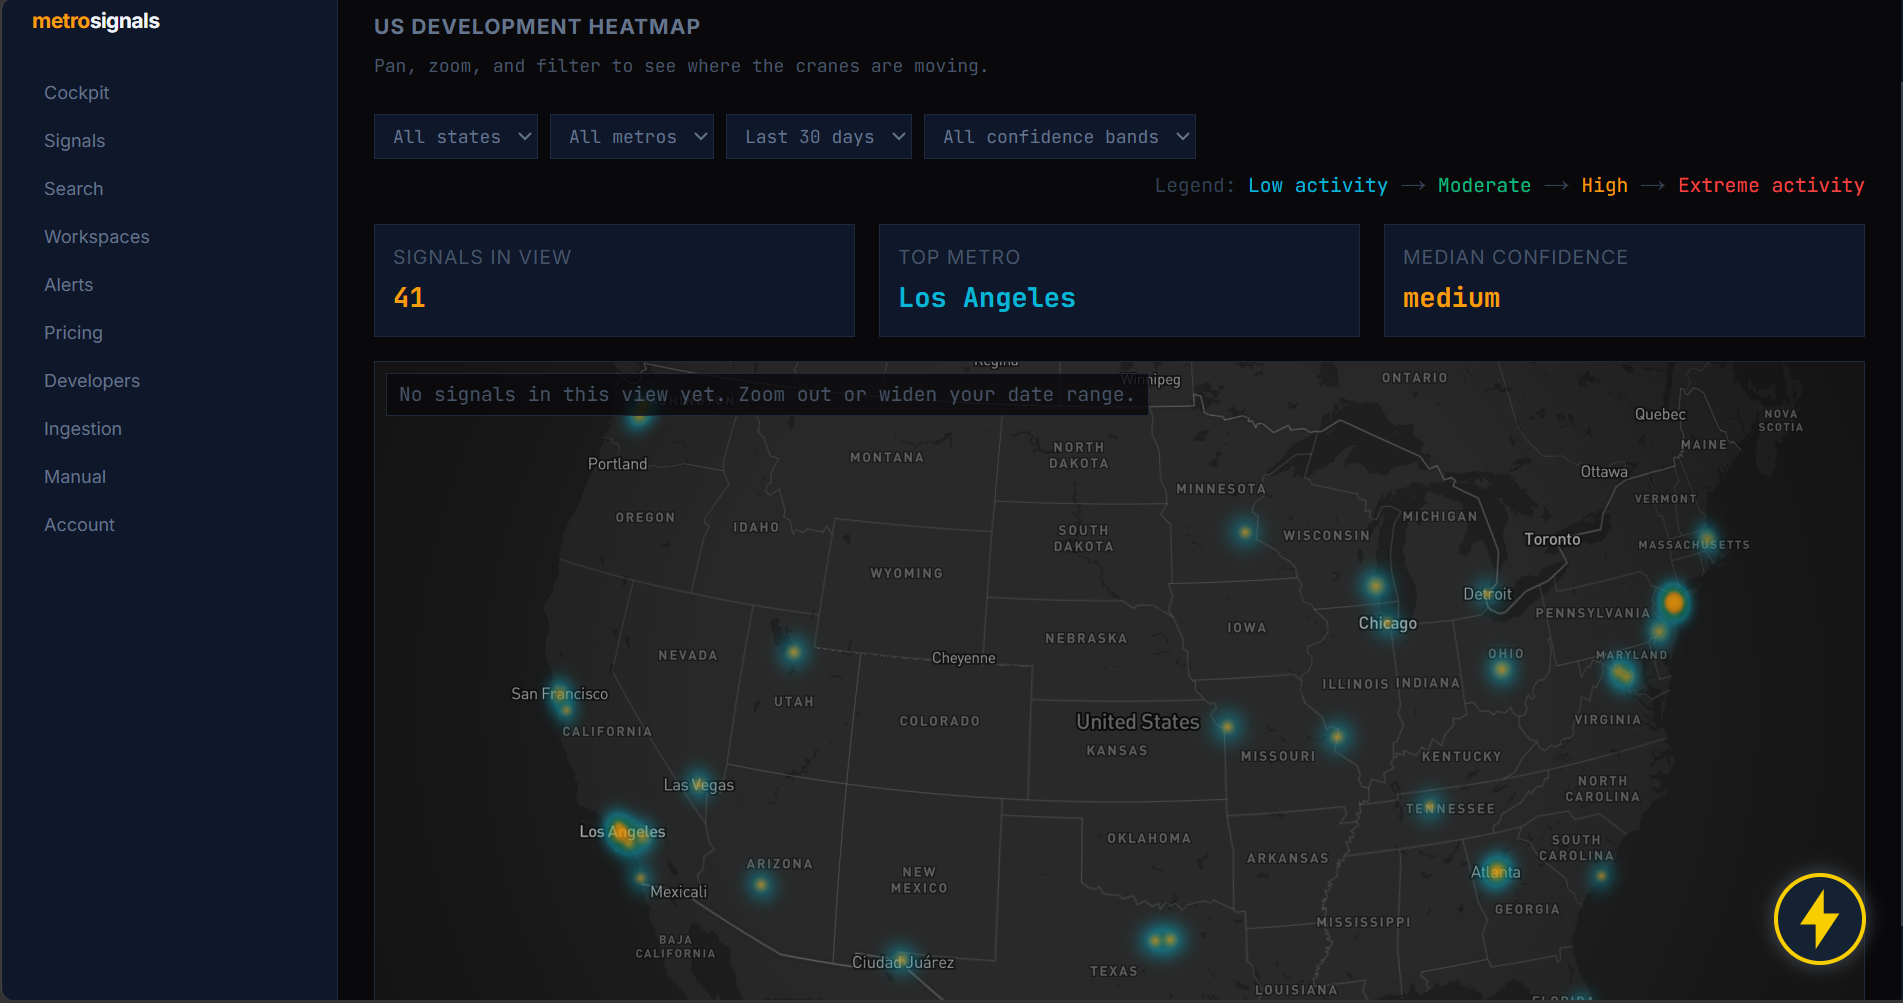Open All confidence bands filter
Screen dimensions: 1903x1003
tap(1060, 137)
